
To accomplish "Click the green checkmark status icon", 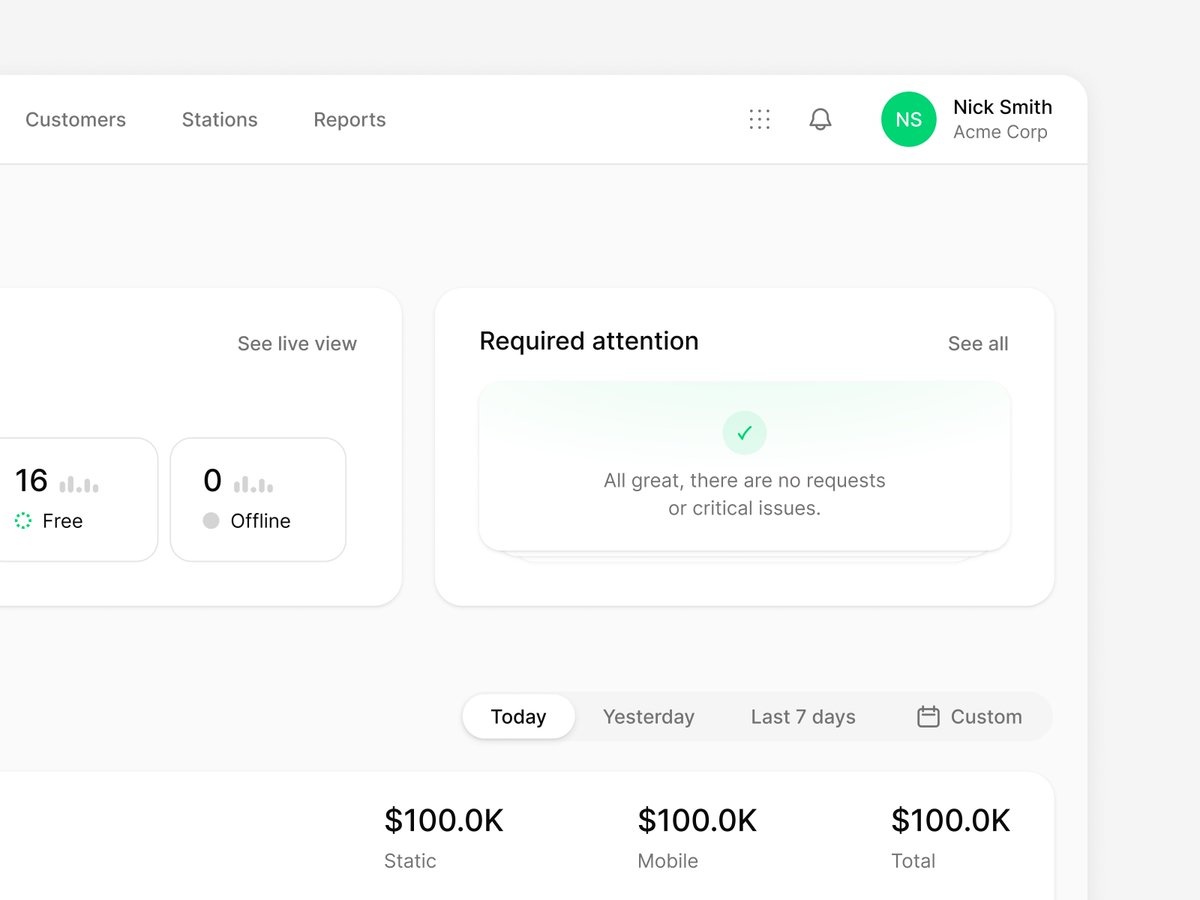I will coord(744,433).
